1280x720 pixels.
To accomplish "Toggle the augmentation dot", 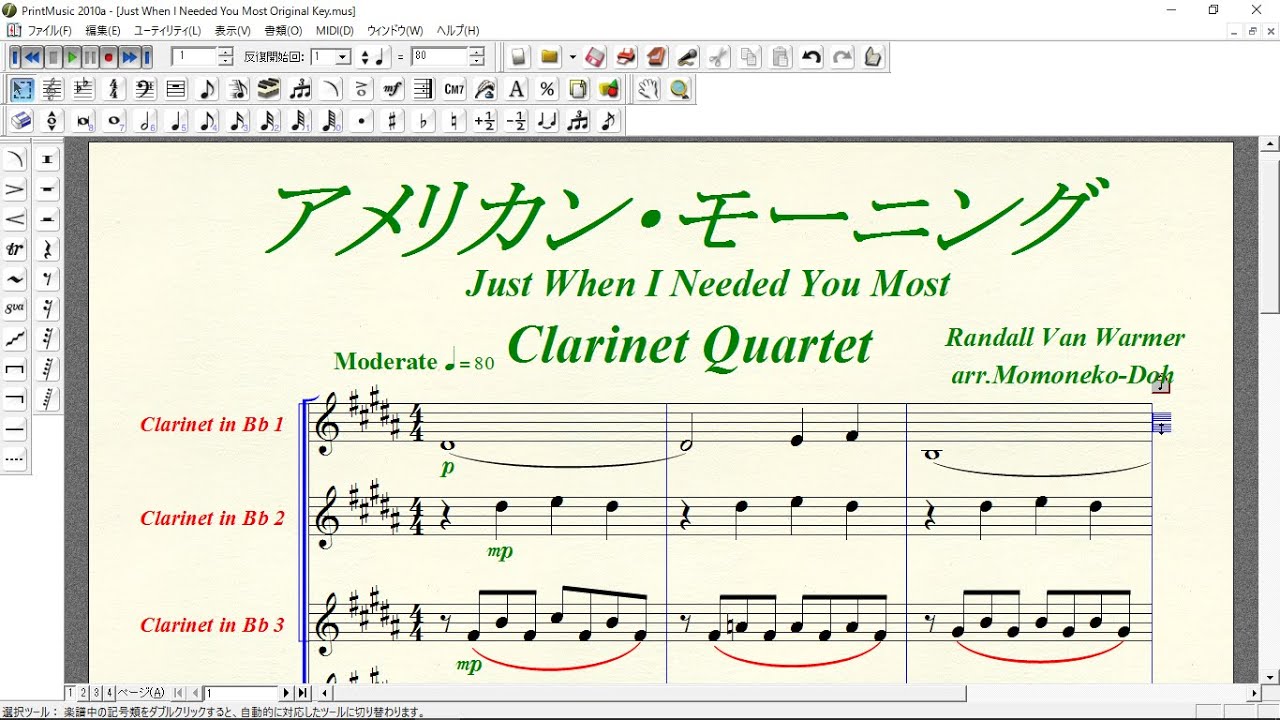I will (x=362, y=121).
